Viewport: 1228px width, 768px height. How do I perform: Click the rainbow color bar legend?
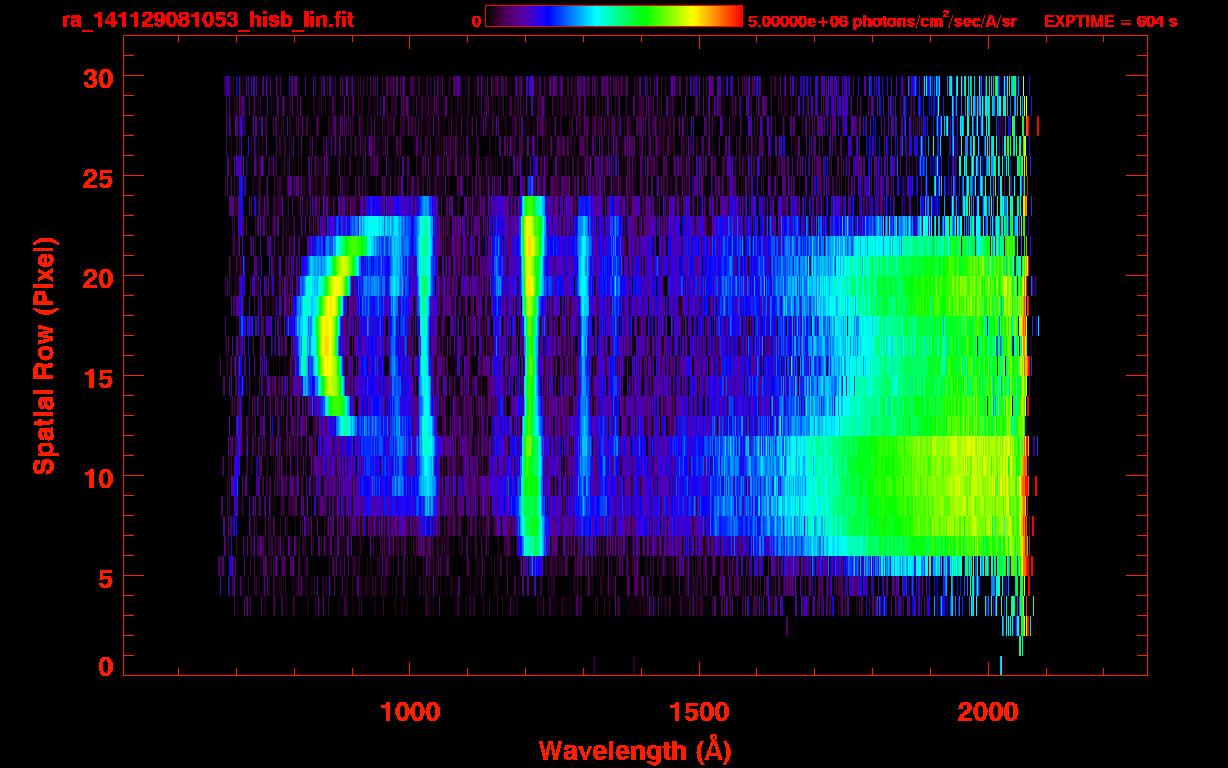(x=614, y=17)
